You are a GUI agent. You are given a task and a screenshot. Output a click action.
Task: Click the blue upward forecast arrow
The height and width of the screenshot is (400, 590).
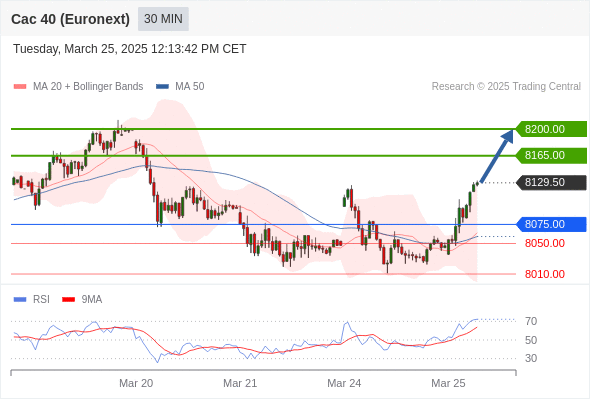click(x=497, y=155)
